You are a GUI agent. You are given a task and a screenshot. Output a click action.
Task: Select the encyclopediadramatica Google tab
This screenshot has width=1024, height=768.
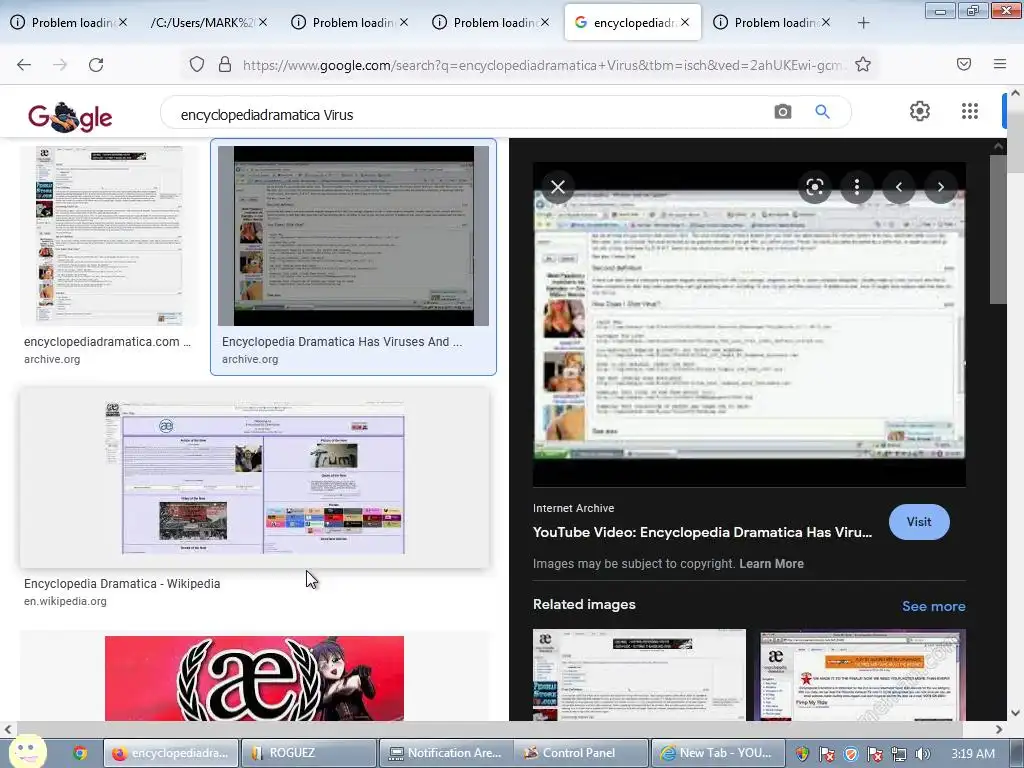coord(632,22)
